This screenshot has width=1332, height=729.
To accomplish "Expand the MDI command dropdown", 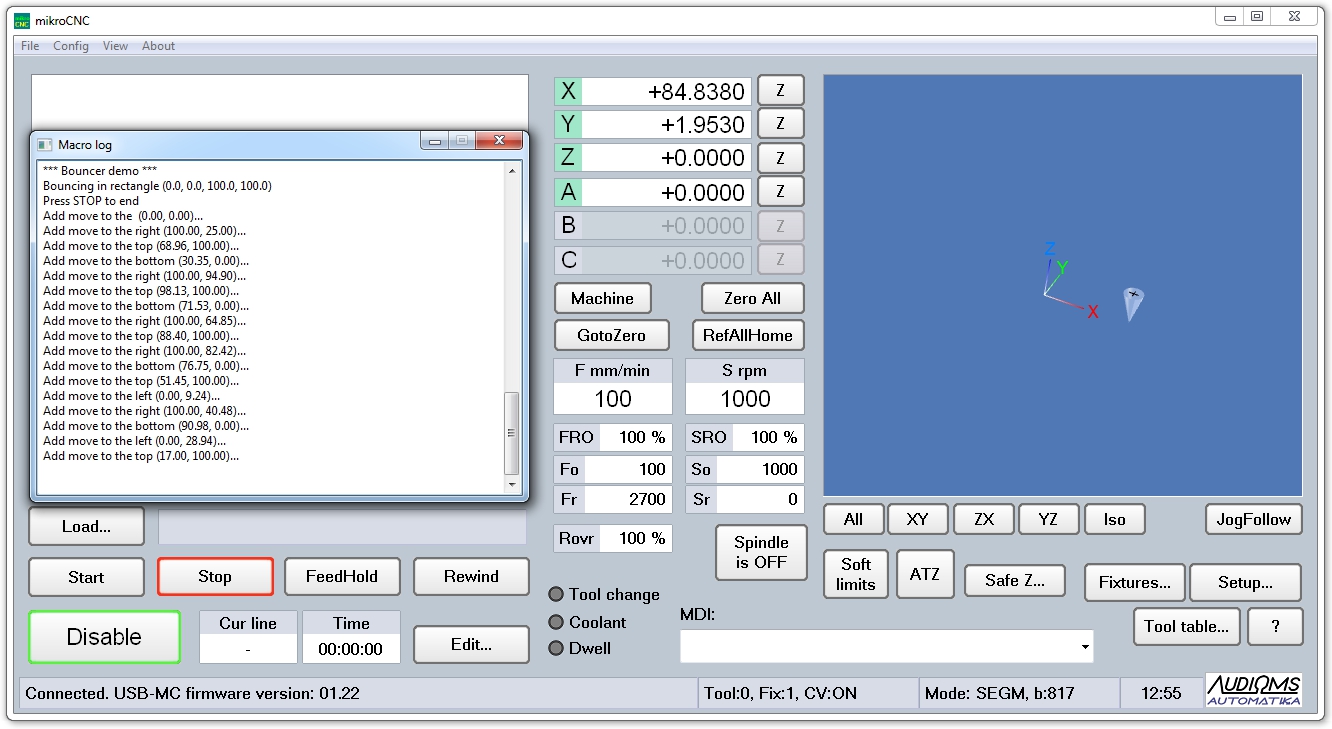I will 1085,648.
